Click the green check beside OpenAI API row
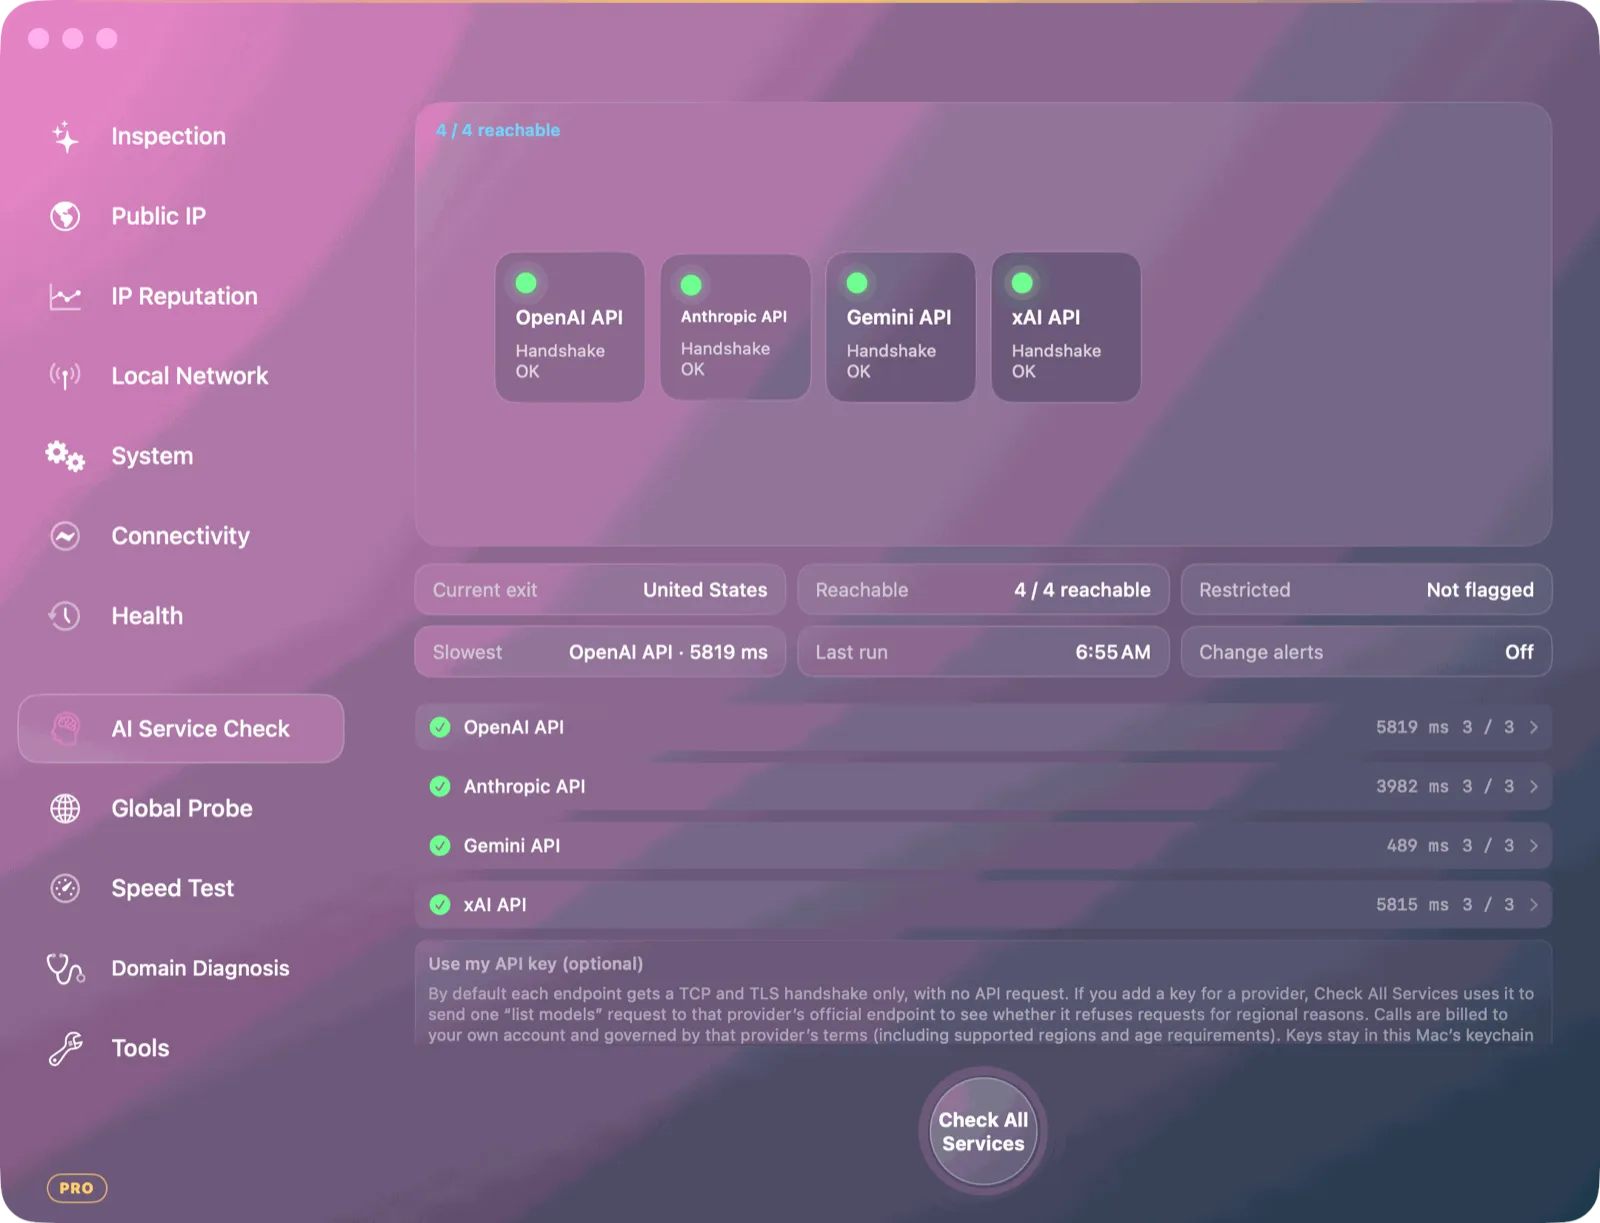 pyautogui.click(x=440, y=727)
